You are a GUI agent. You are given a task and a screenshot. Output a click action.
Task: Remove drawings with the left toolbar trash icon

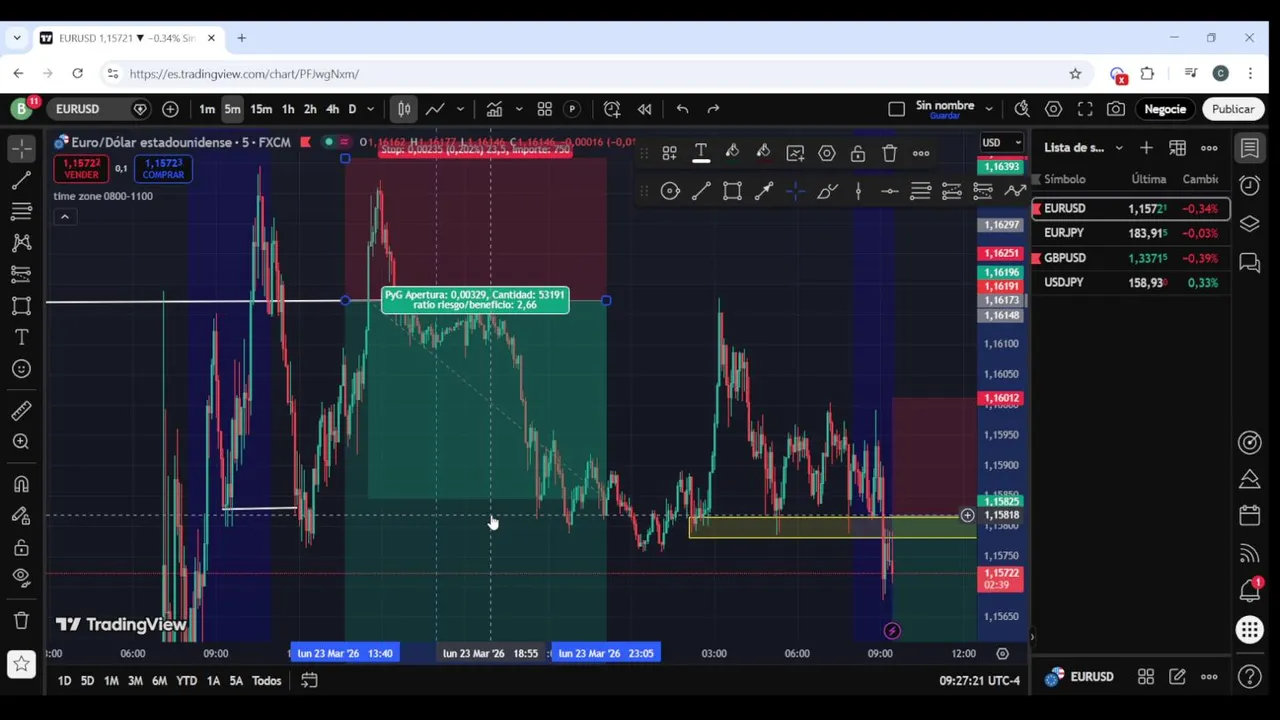pyautogui.click(x=21, y=620)
